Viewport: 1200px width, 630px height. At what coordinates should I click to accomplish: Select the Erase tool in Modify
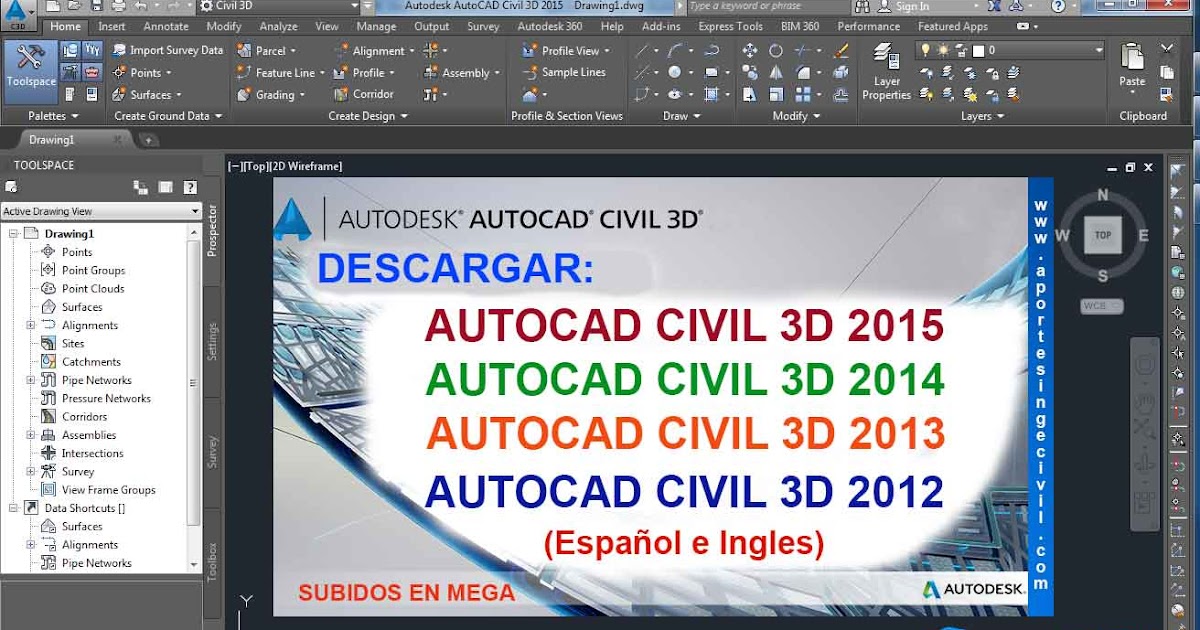click(x=841, y=50)
